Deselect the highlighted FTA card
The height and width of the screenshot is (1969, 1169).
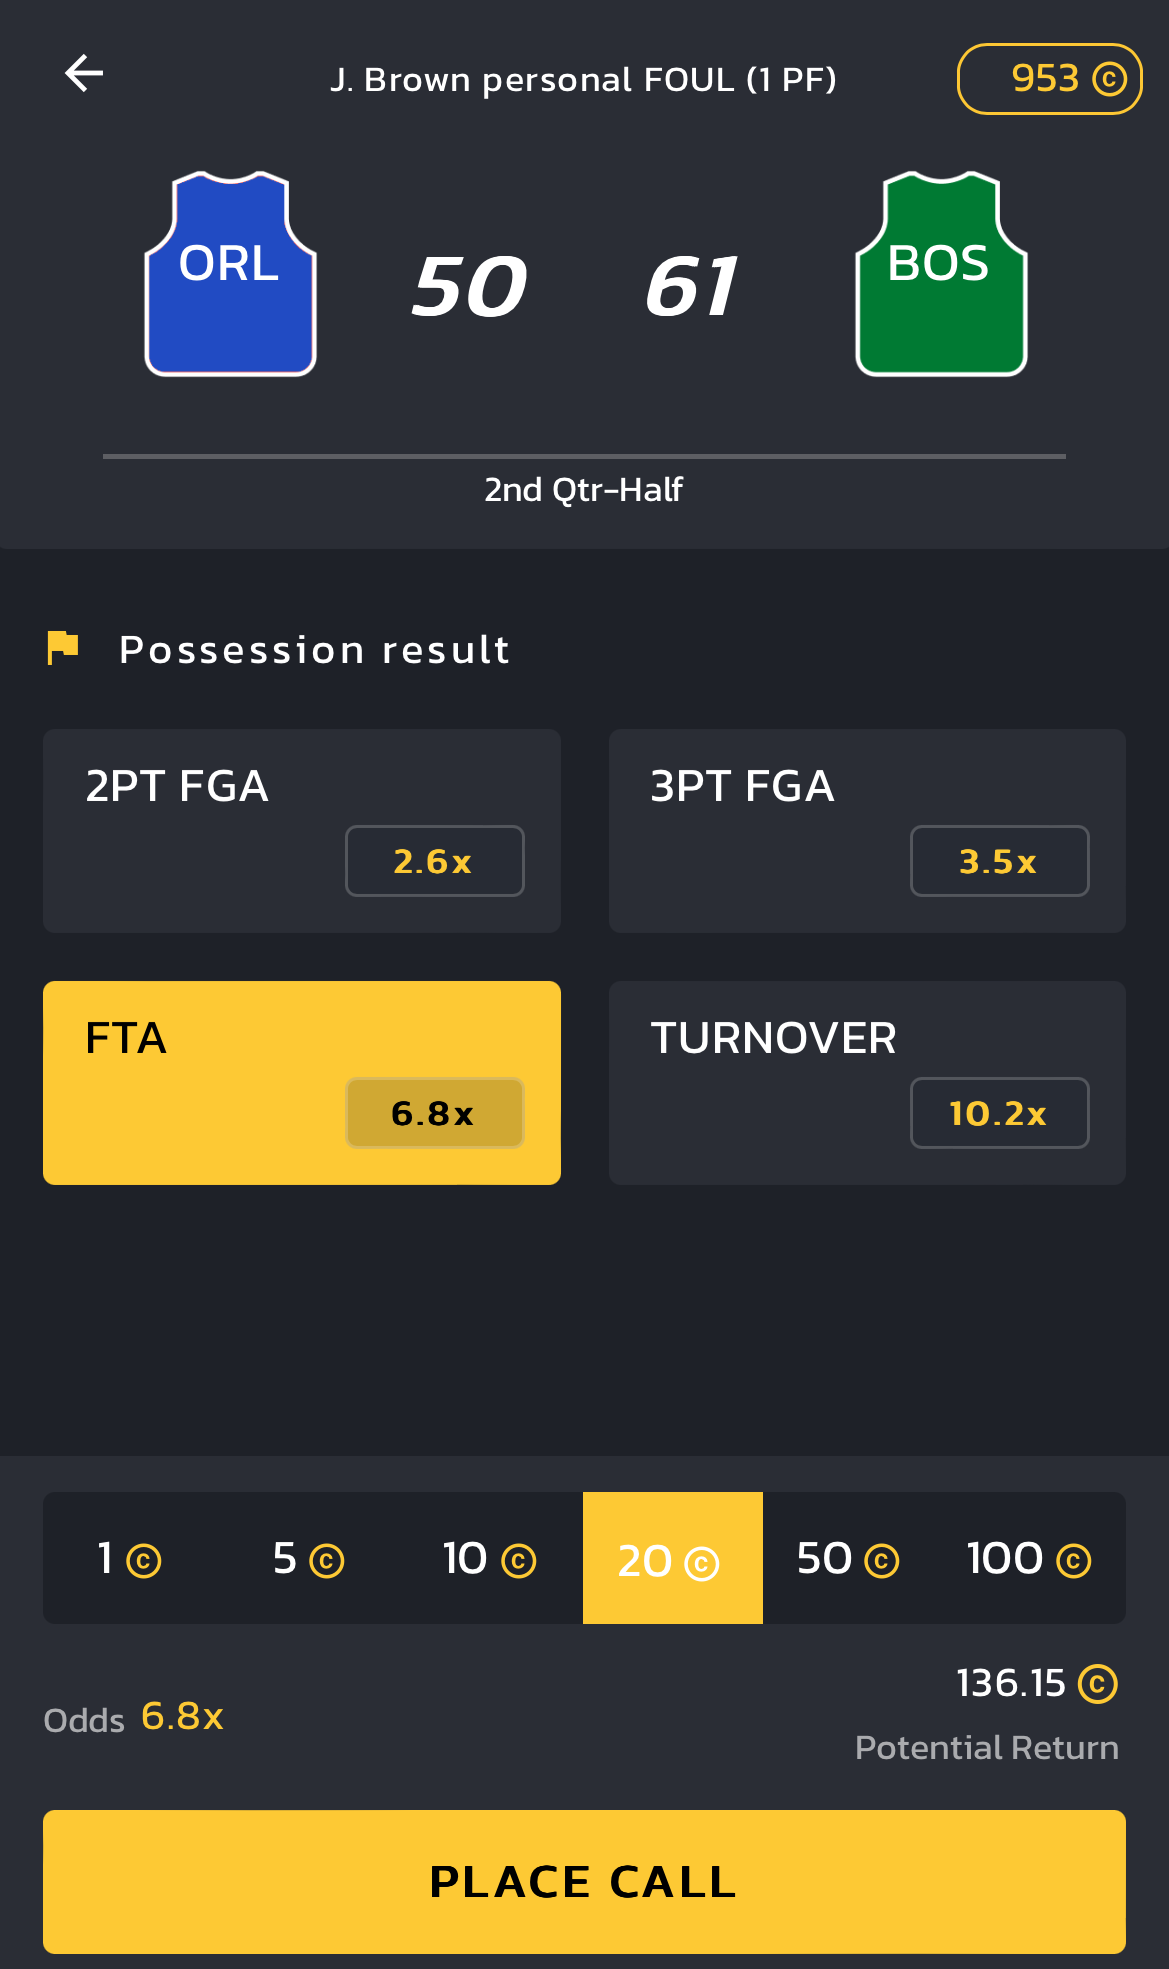point(301,1082)
